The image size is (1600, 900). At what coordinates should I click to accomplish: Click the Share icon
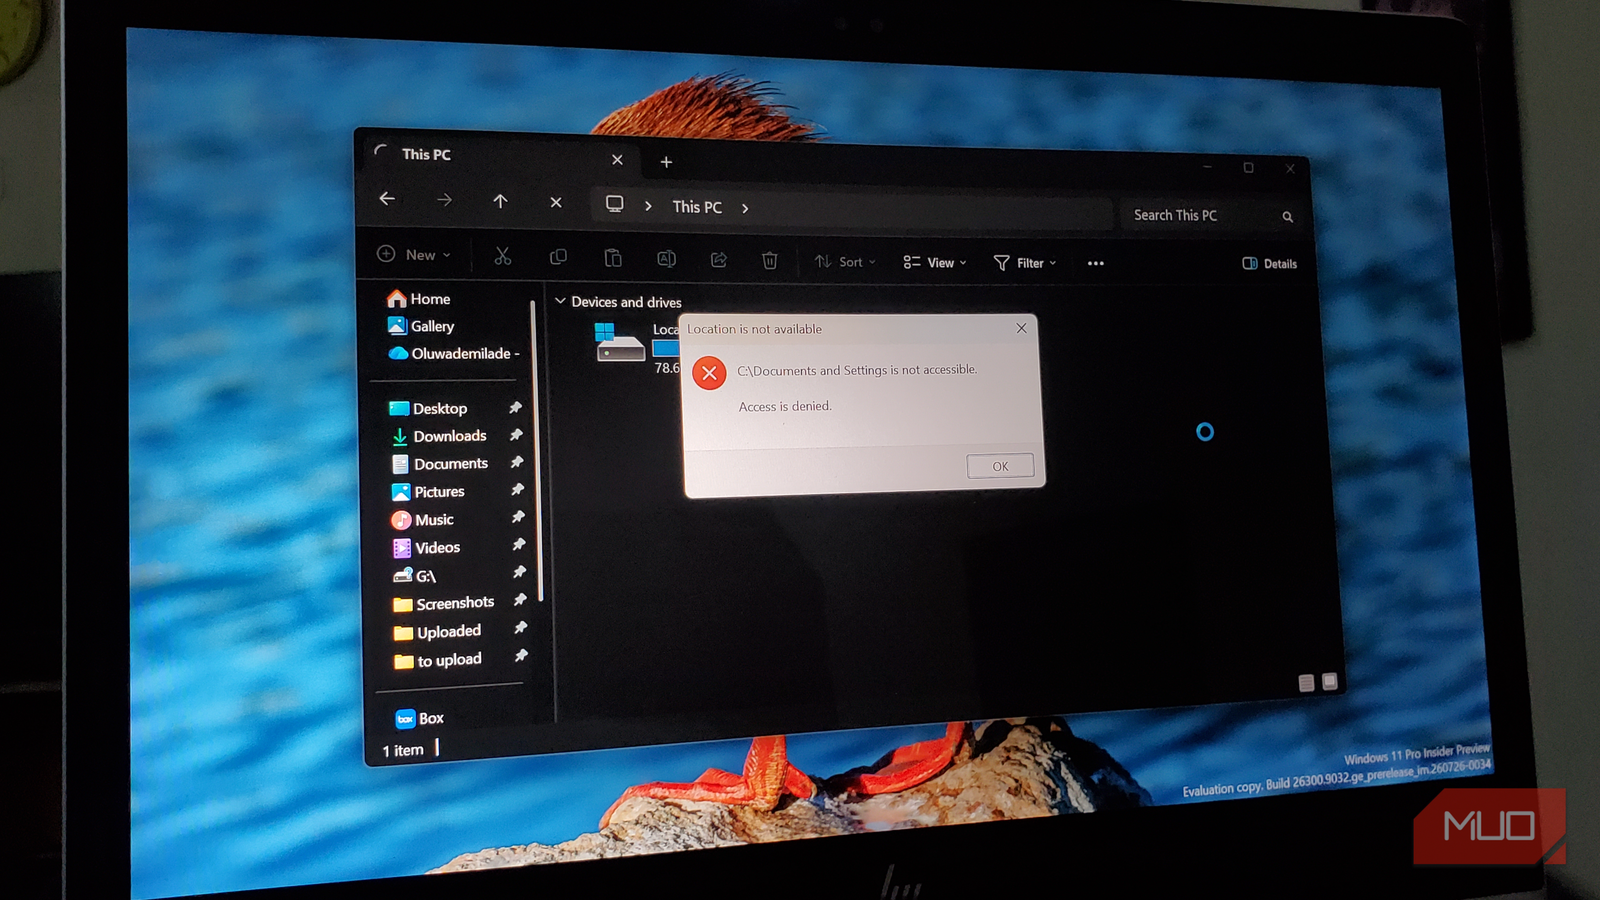click(718, 260)
